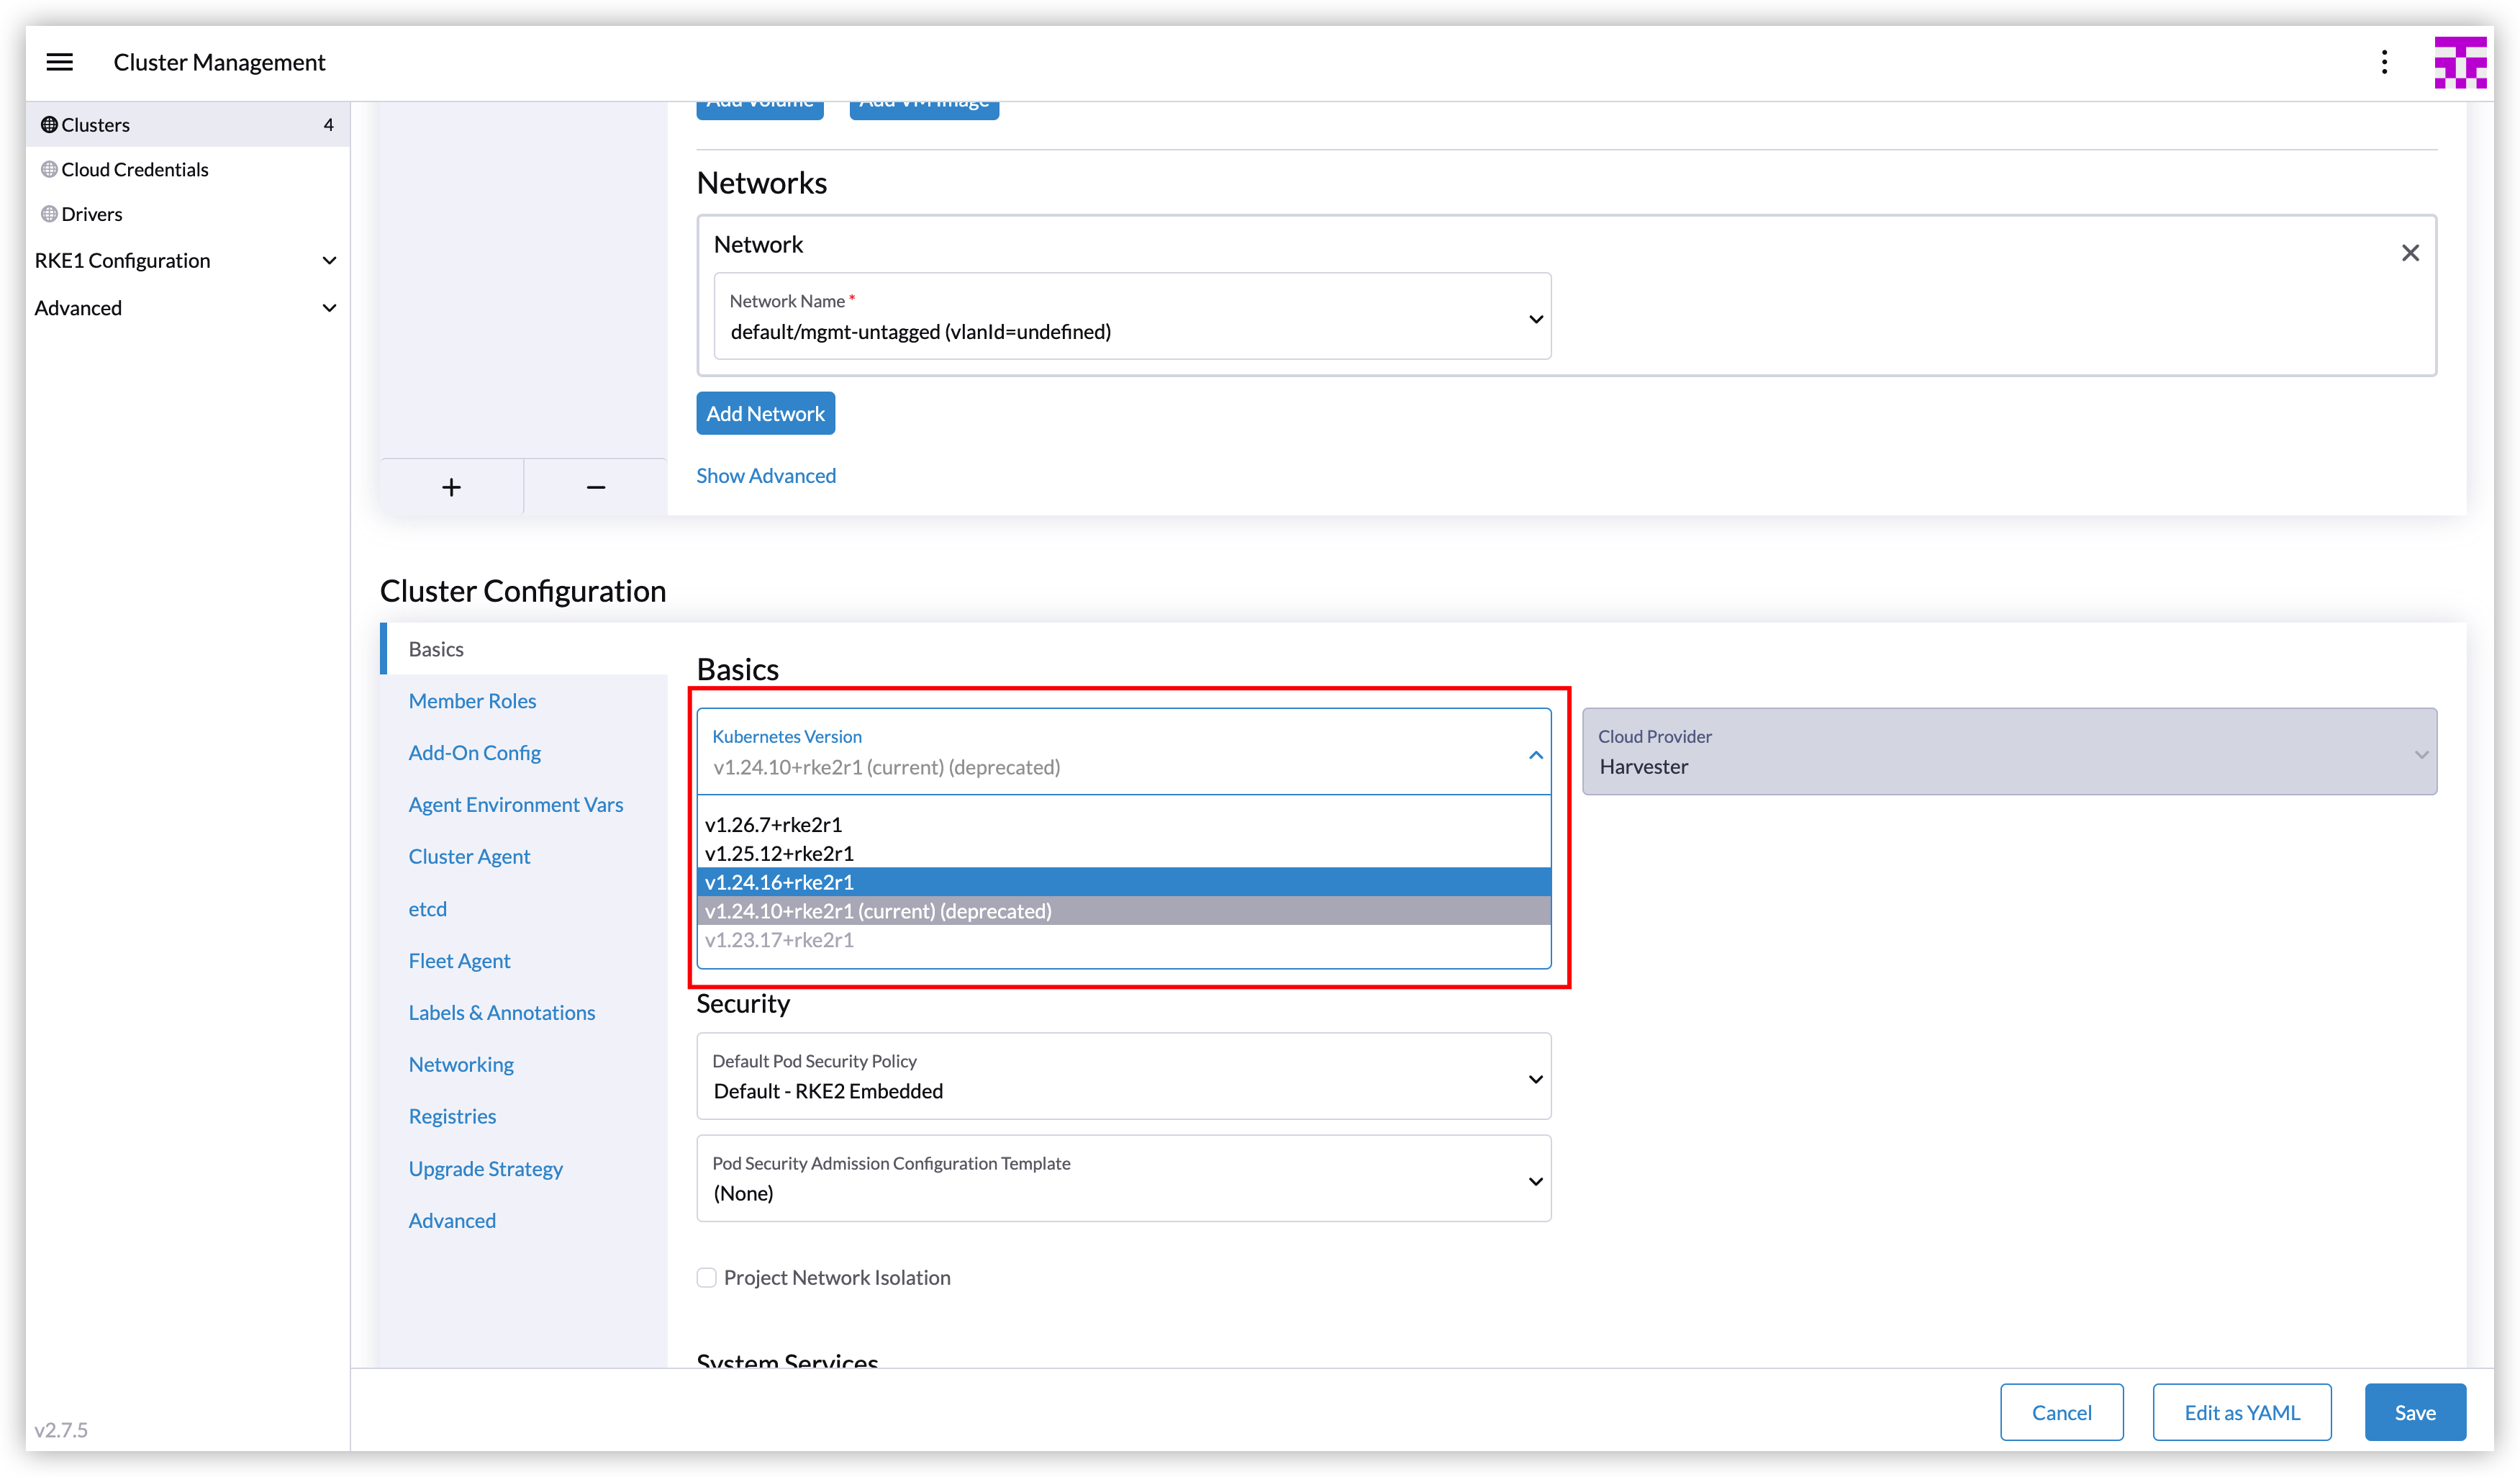Remove the Network entry with X
Viewport: 2520px width, 1477px height.
(2410, 253)
